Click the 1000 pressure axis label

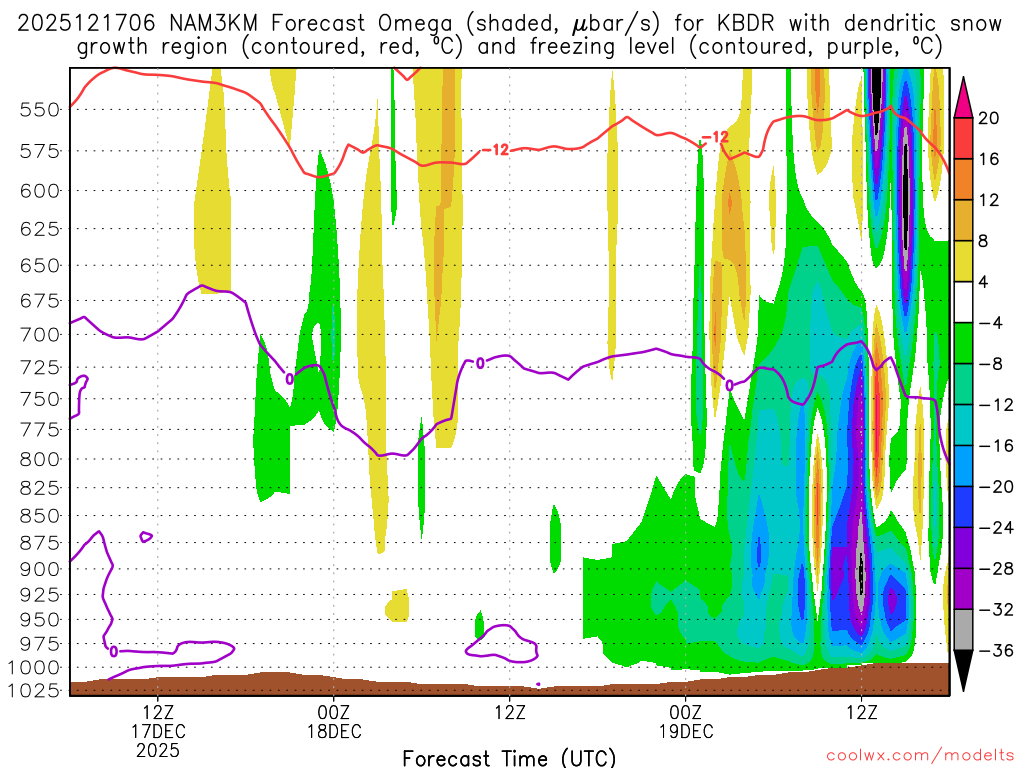34,667
